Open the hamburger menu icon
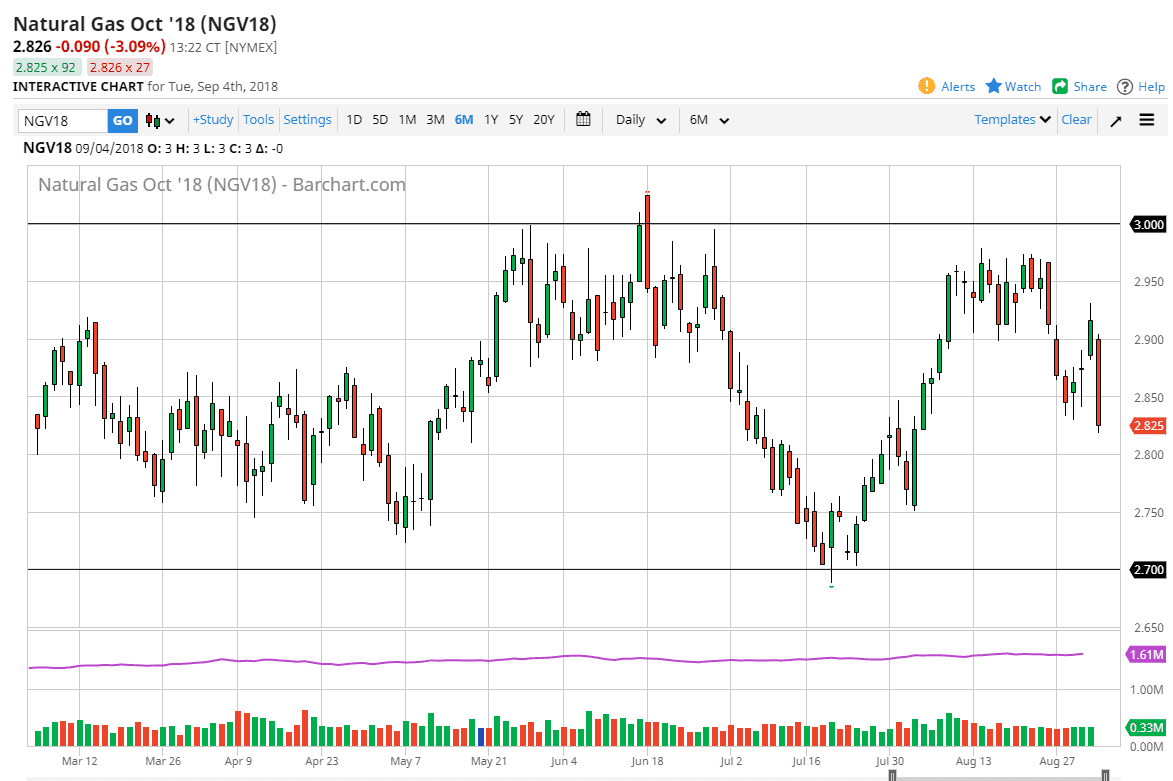Screen dimensions: 1173x781 [1146, 120]
